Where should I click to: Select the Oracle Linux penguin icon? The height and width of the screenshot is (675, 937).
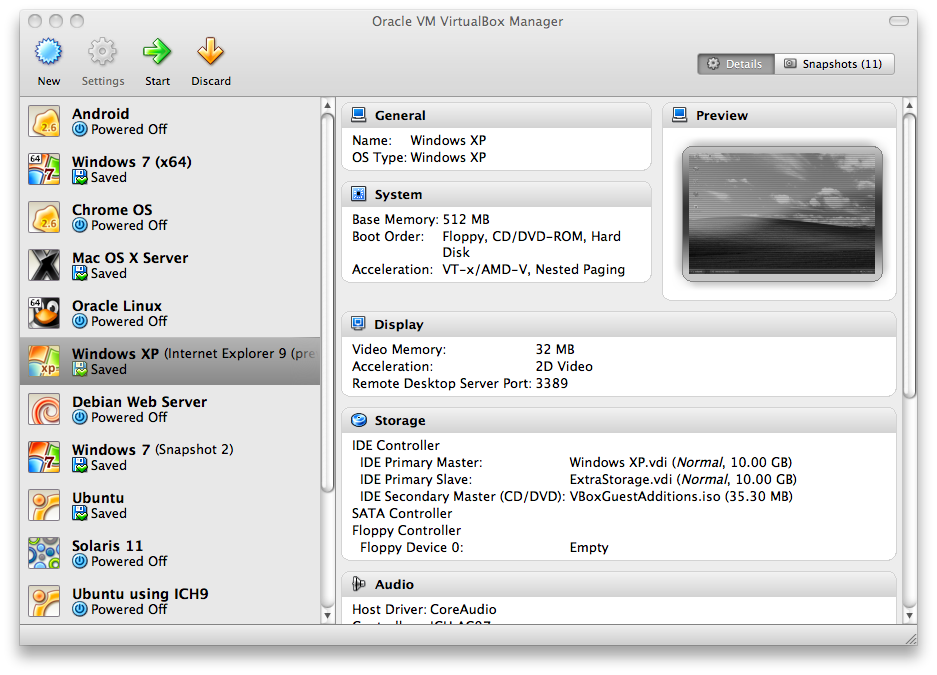pyautogui.click(x=45, y=314)
